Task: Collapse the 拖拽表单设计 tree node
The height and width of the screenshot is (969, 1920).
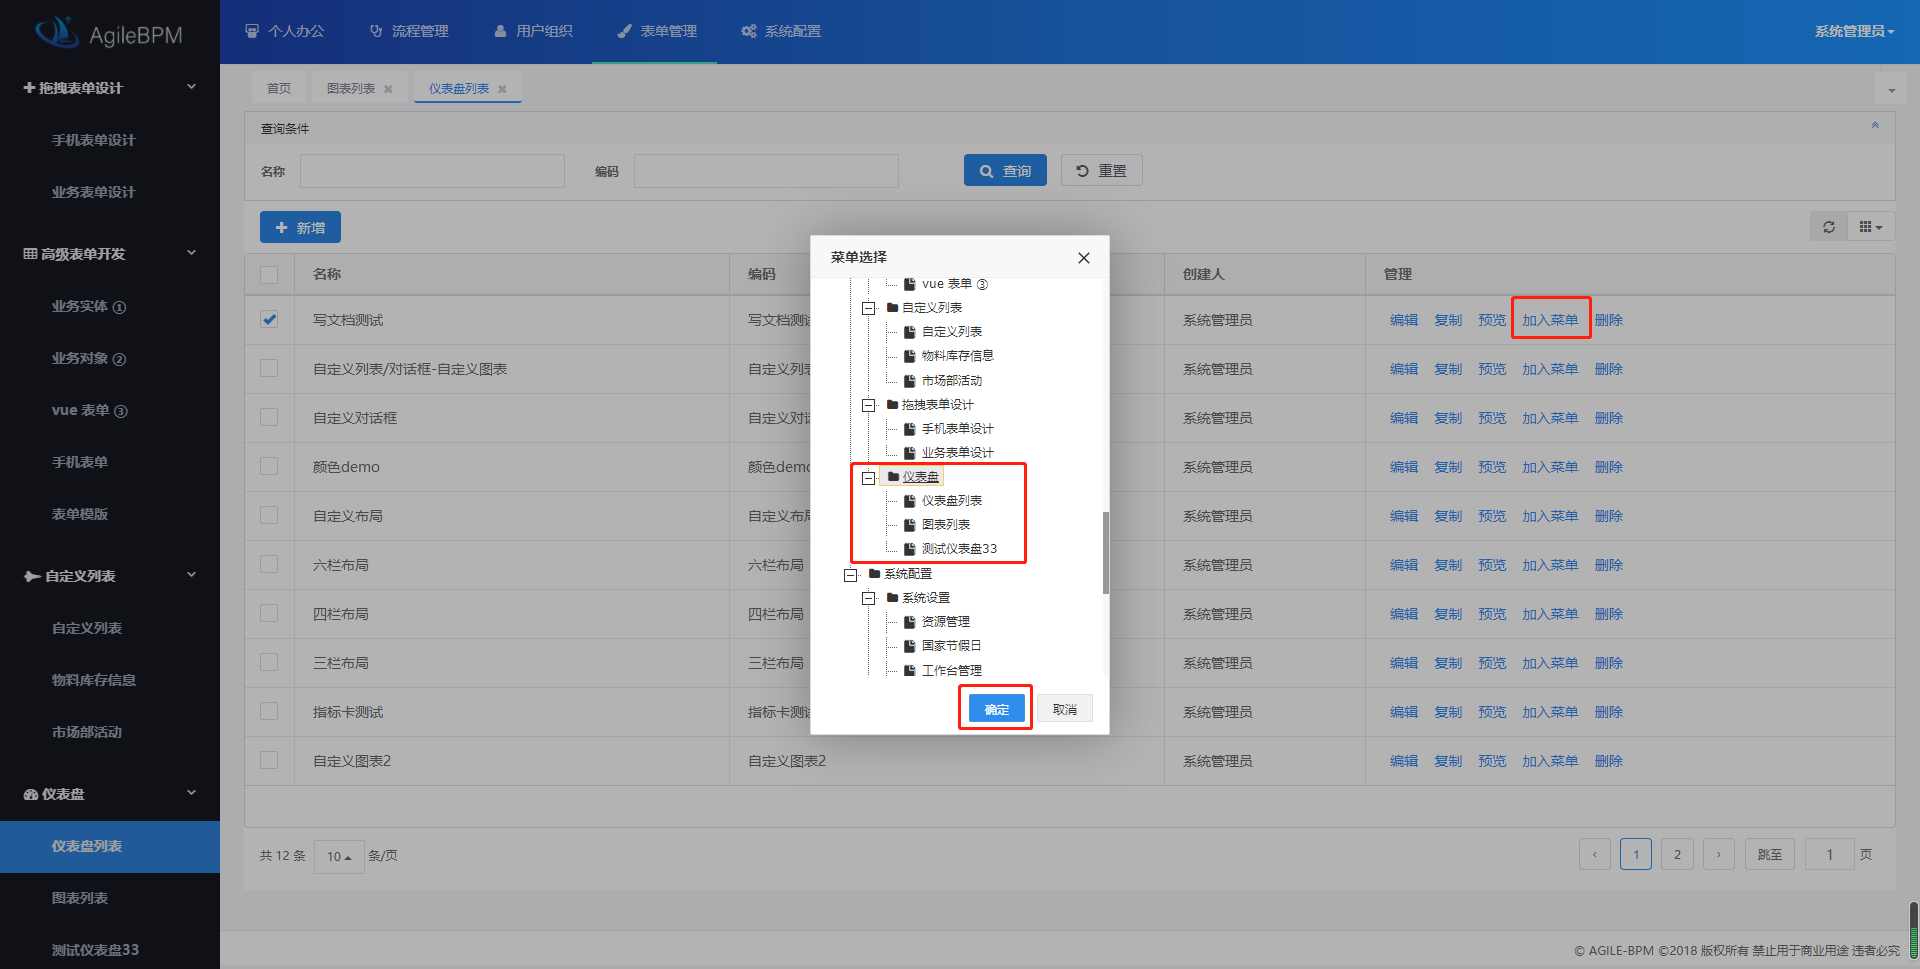Action: pos(869,405)
